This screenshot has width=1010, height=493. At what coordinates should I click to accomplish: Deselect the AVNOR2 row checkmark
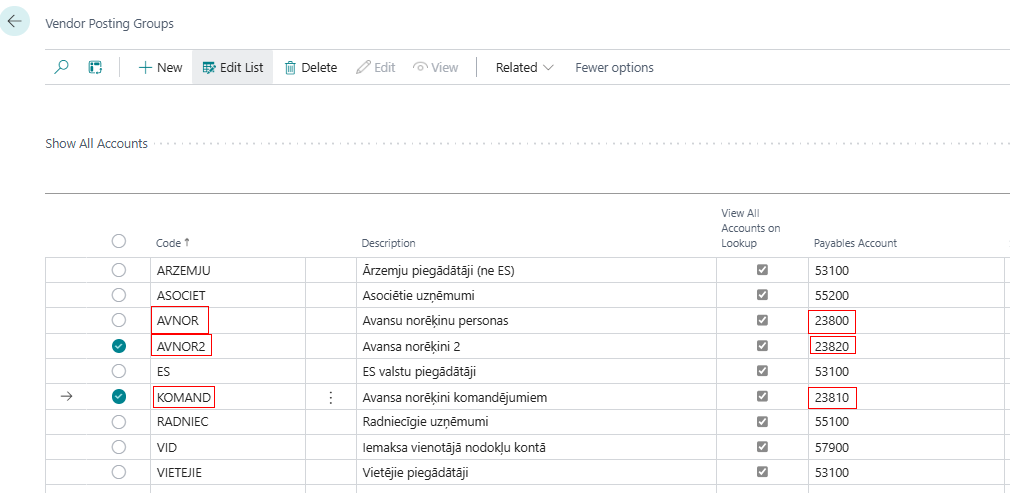point(119,346)
